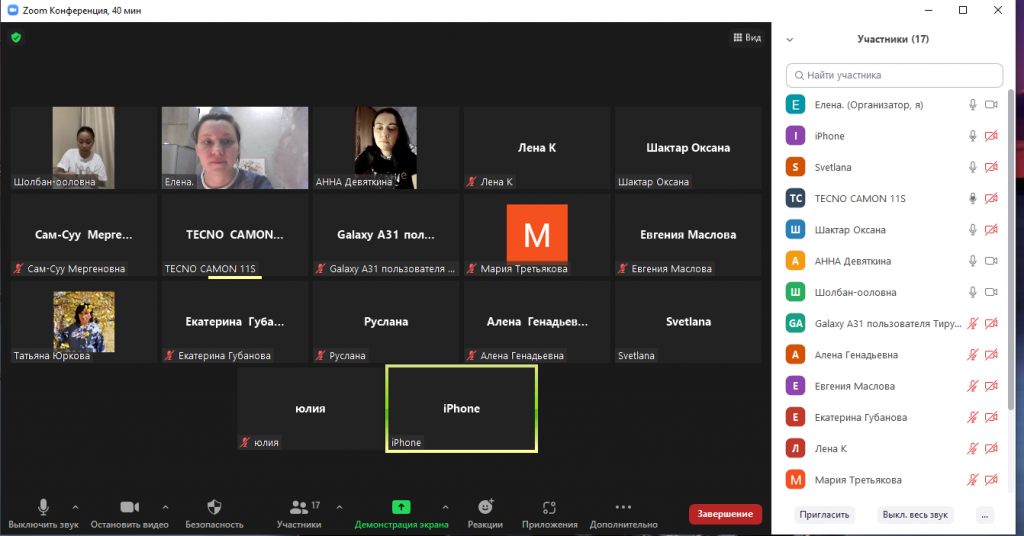Open the Участники participants icon in toolbar
Viewport: 1024px width, 536px height.
click(299, 508)
